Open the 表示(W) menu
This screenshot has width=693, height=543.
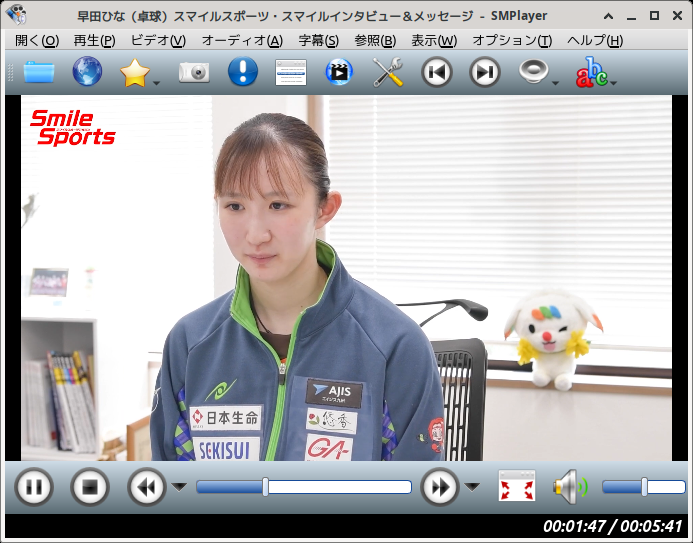pos(434,41)
